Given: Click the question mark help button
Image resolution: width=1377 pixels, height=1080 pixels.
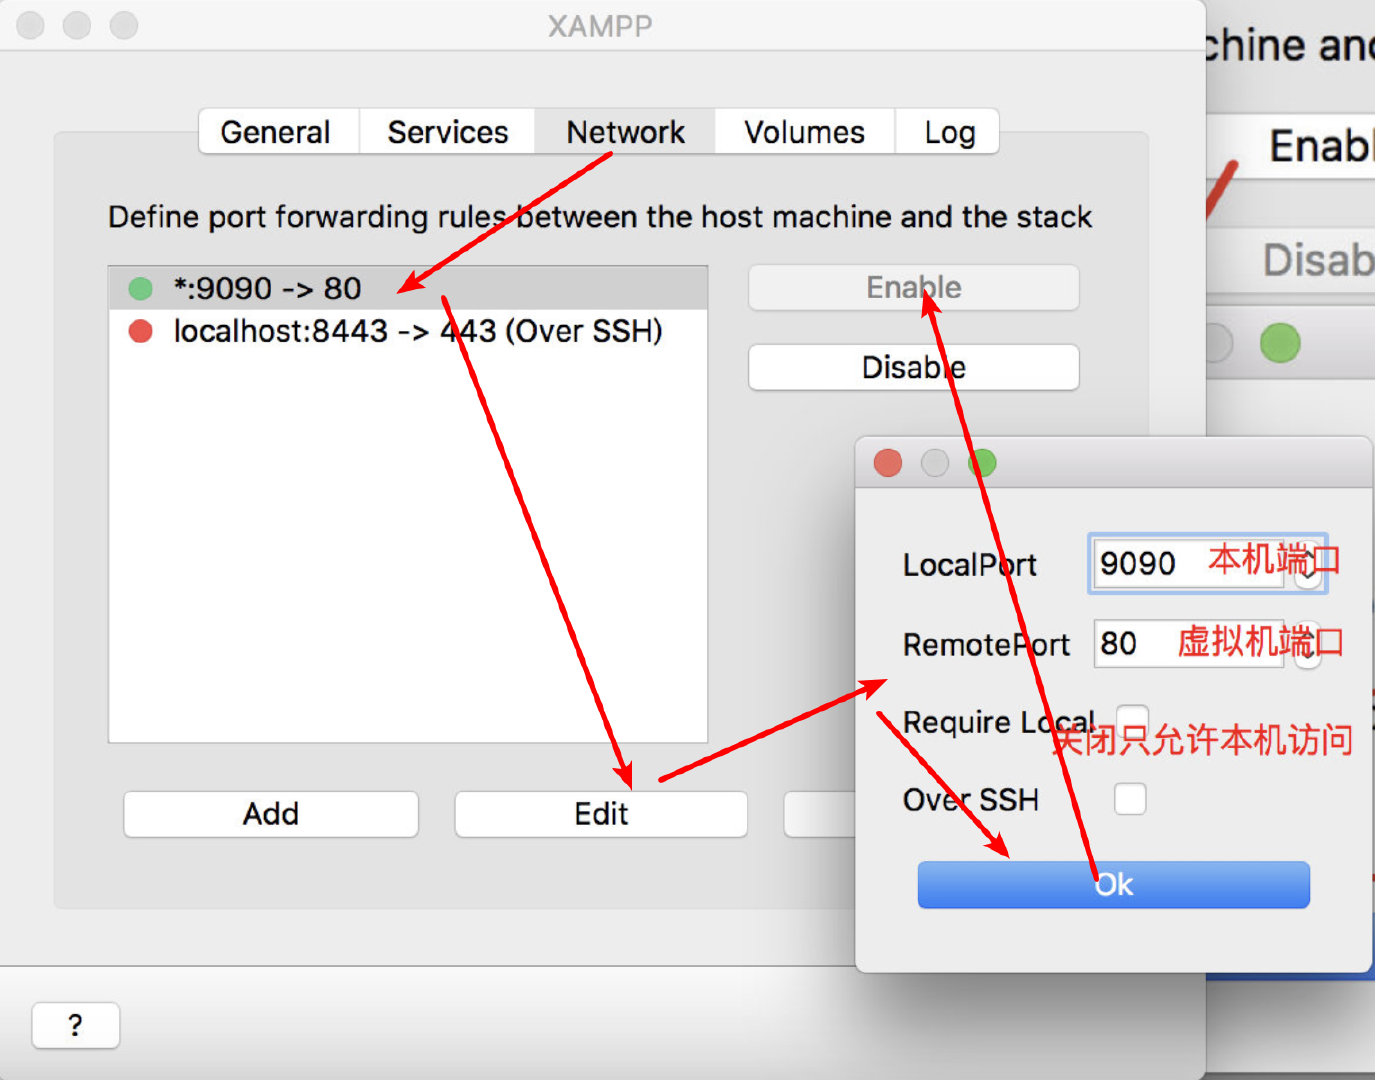Looking at the screenshot, I should (x=76, y=1025).
